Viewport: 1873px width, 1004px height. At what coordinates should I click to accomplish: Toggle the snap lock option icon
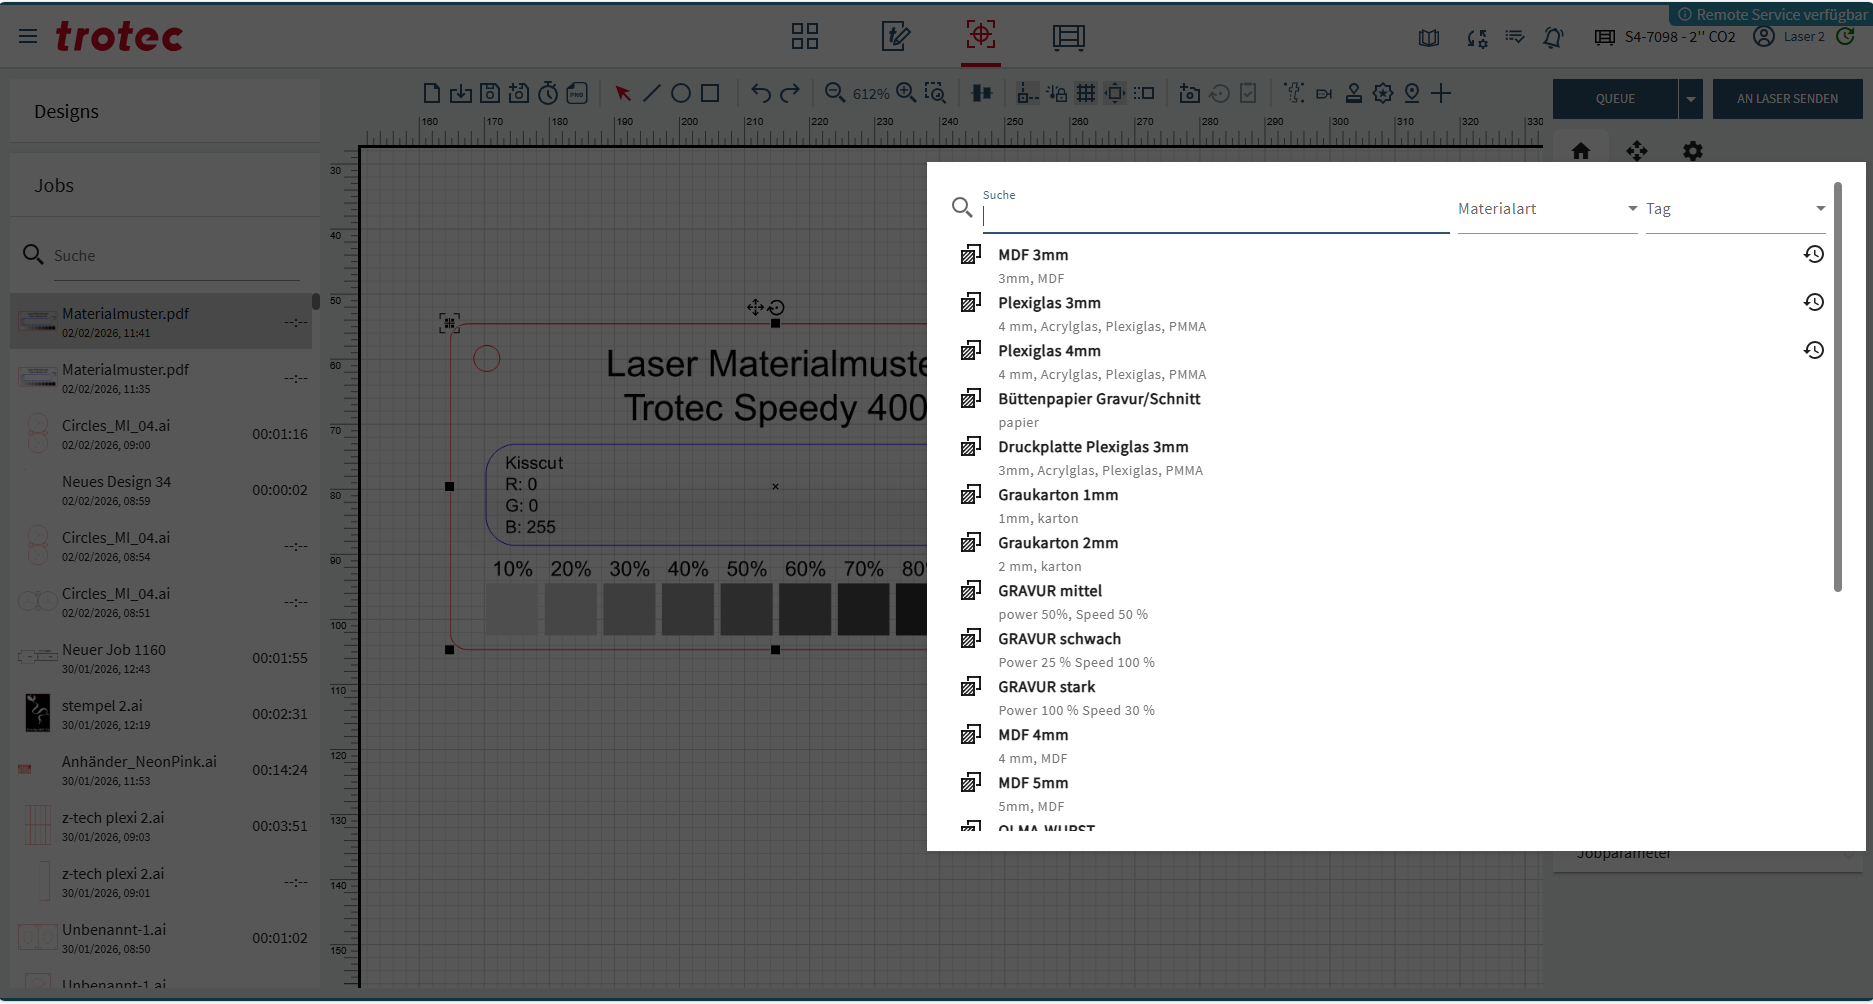(1056, 93)
